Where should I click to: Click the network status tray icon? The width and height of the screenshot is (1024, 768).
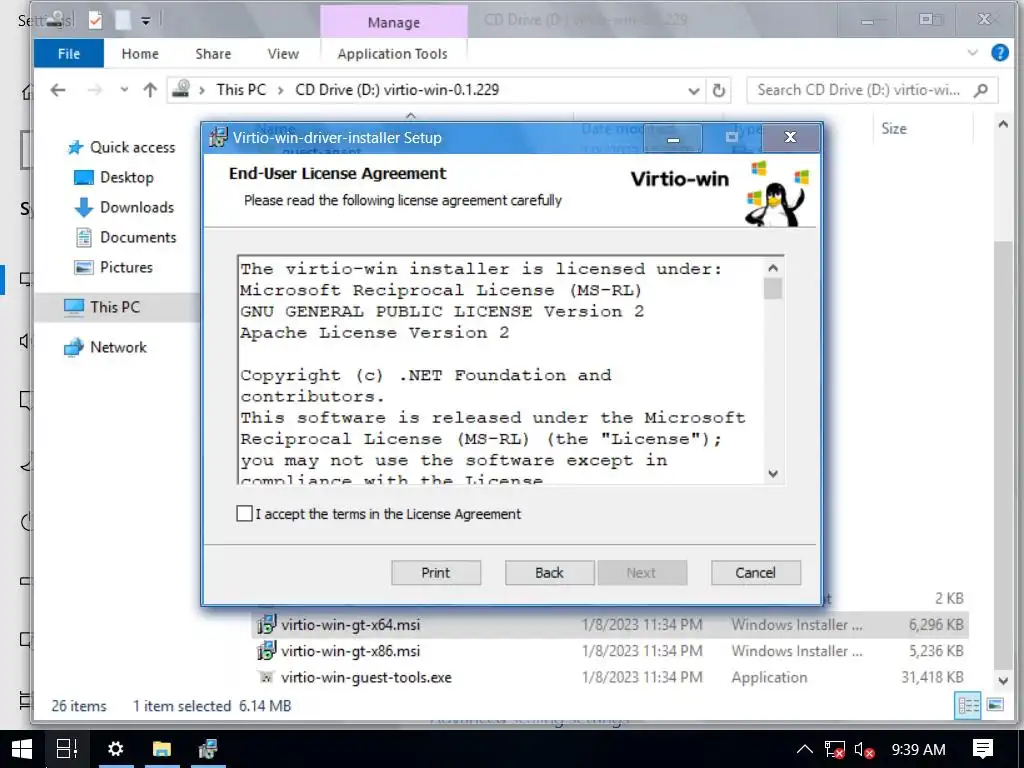(834, 750)
